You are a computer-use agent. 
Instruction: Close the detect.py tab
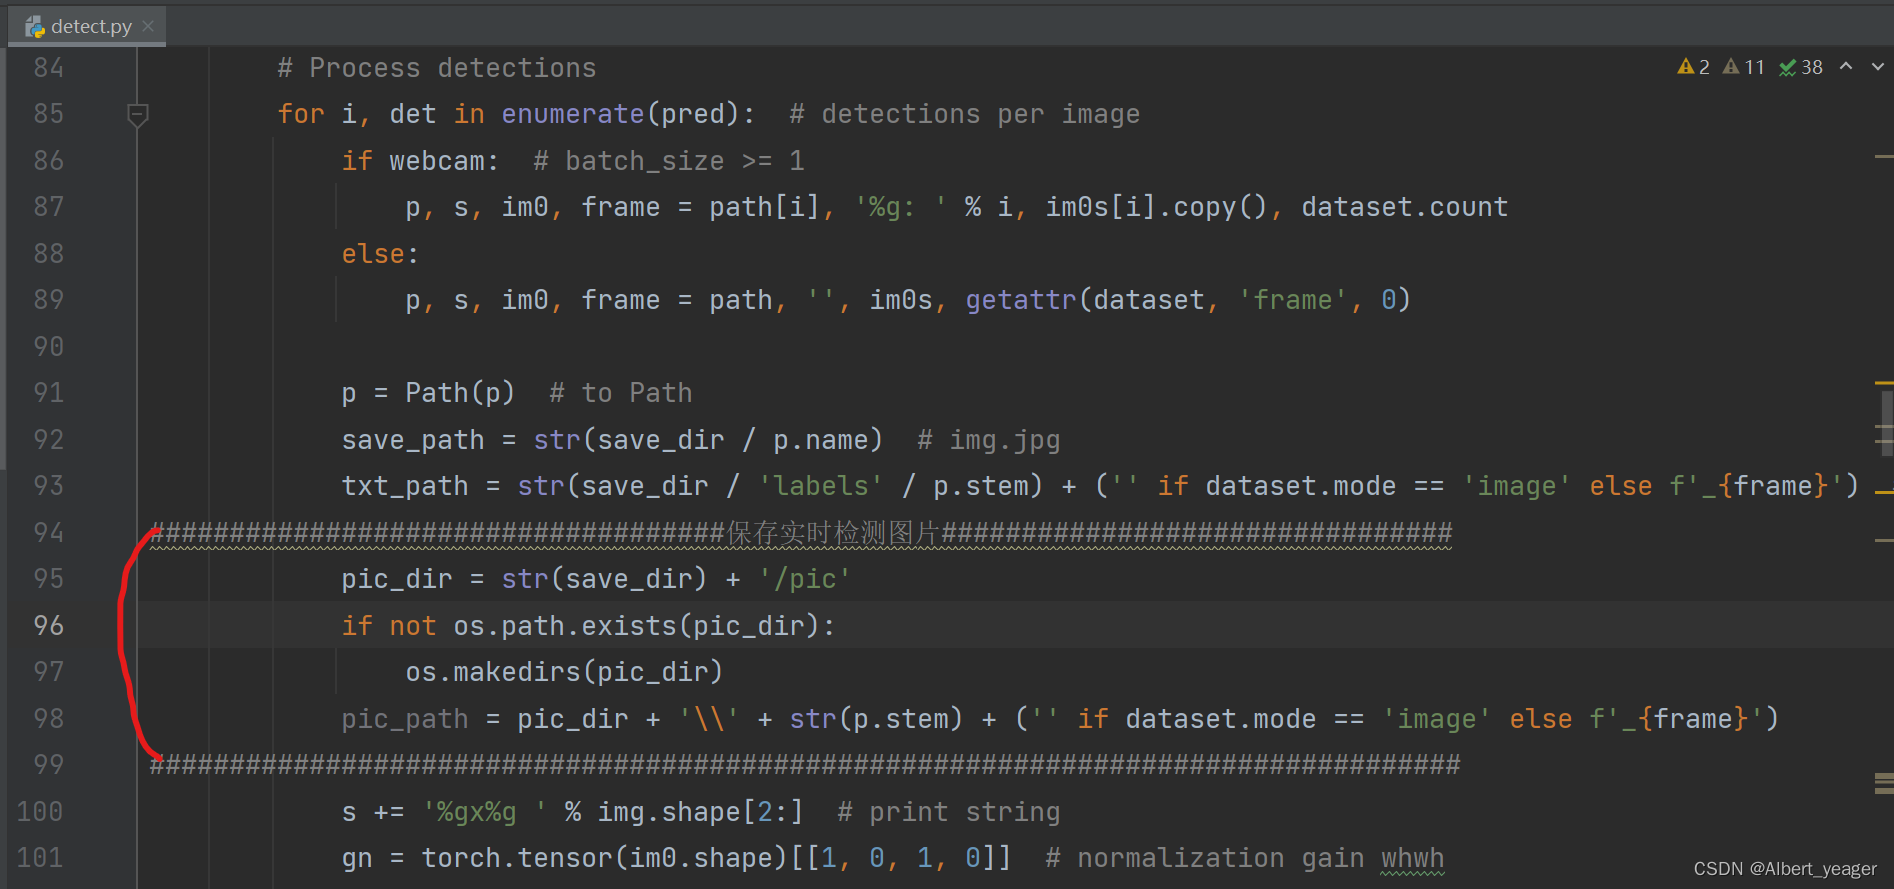click(x=148, y=26)
